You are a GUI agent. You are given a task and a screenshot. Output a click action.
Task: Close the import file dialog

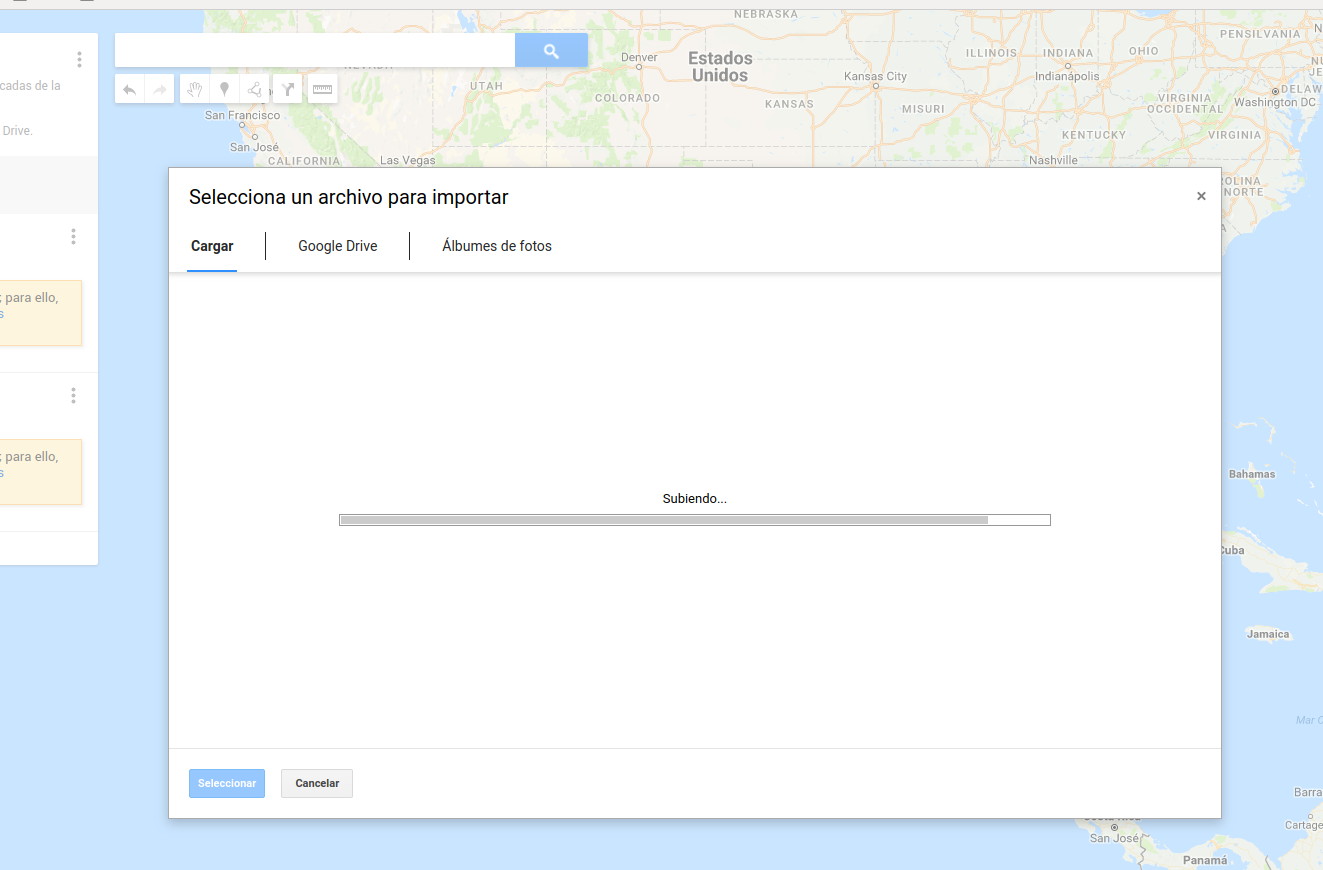[x=1201, y=197]
